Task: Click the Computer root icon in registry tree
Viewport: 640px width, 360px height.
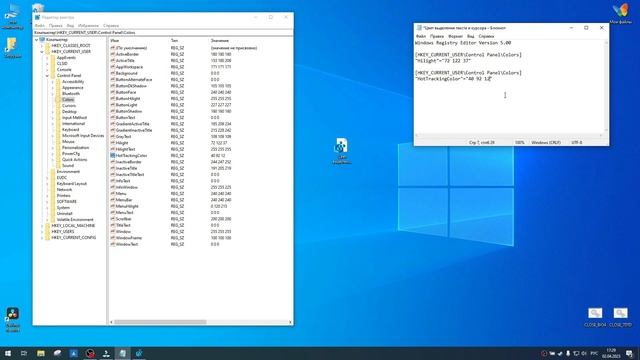Action: pos(42,40)
